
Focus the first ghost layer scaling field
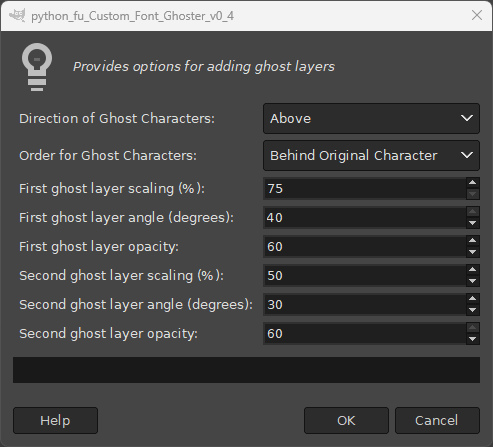point(365,189)
